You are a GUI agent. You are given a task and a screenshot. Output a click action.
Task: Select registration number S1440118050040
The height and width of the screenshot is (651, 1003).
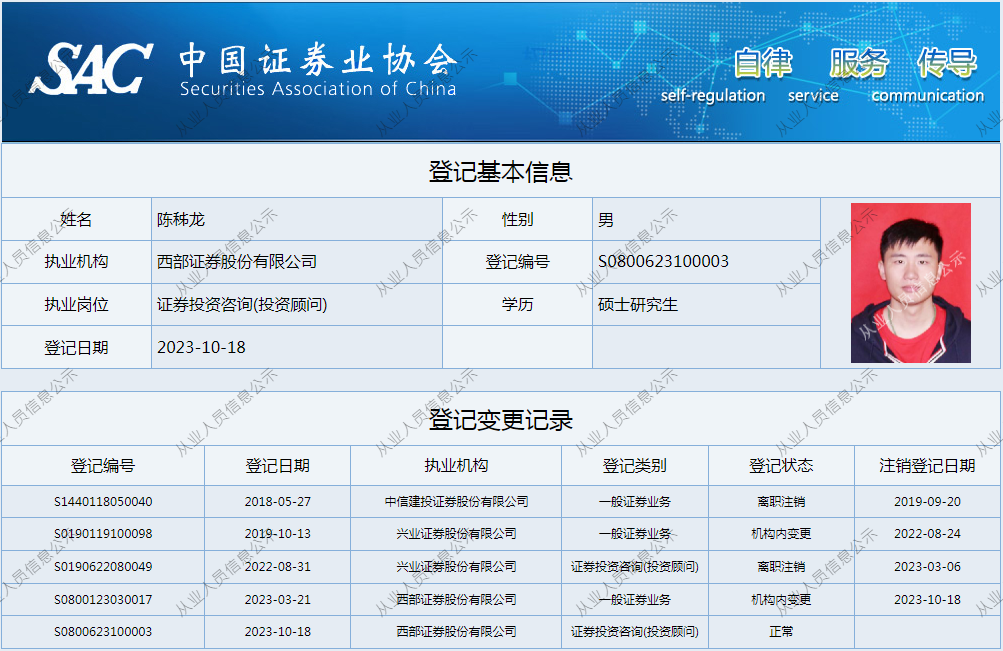[103, 502]
